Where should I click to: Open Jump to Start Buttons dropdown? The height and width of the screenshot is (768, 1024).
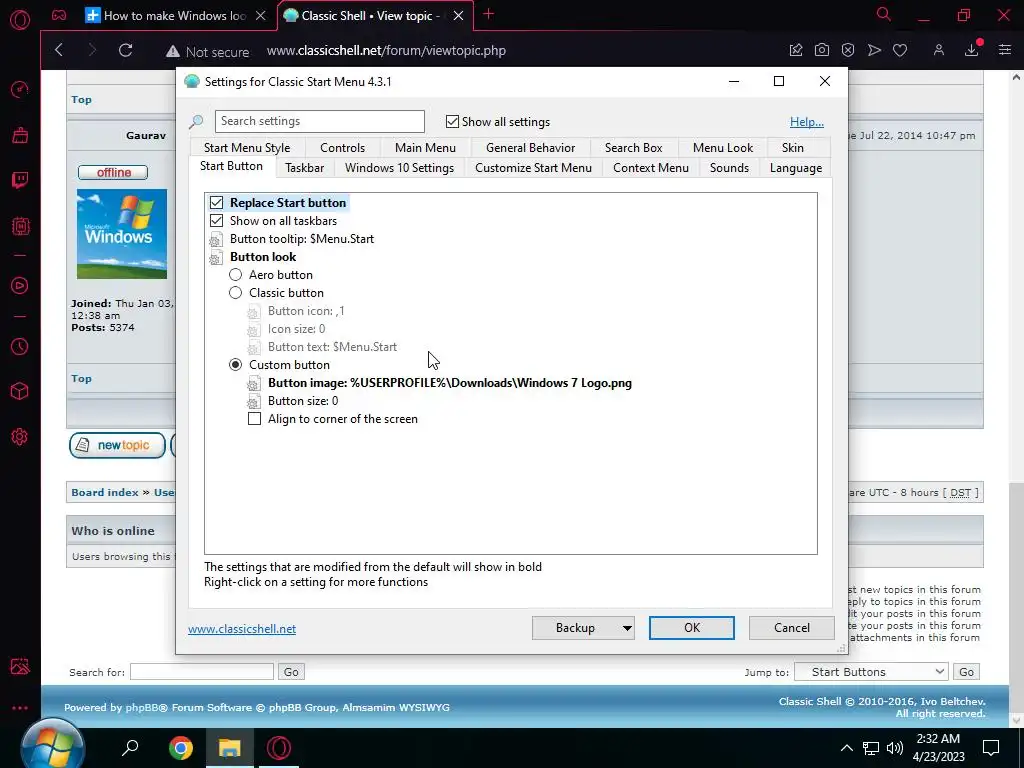[871, 671]
